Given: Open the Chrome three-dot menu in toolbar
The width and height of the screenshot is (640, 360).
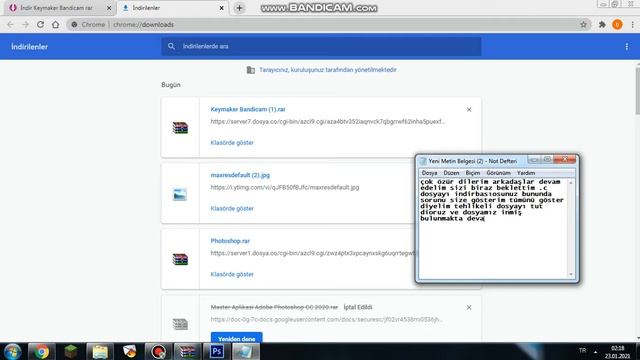Looking at the screenshot, I should tap(633, 24).
